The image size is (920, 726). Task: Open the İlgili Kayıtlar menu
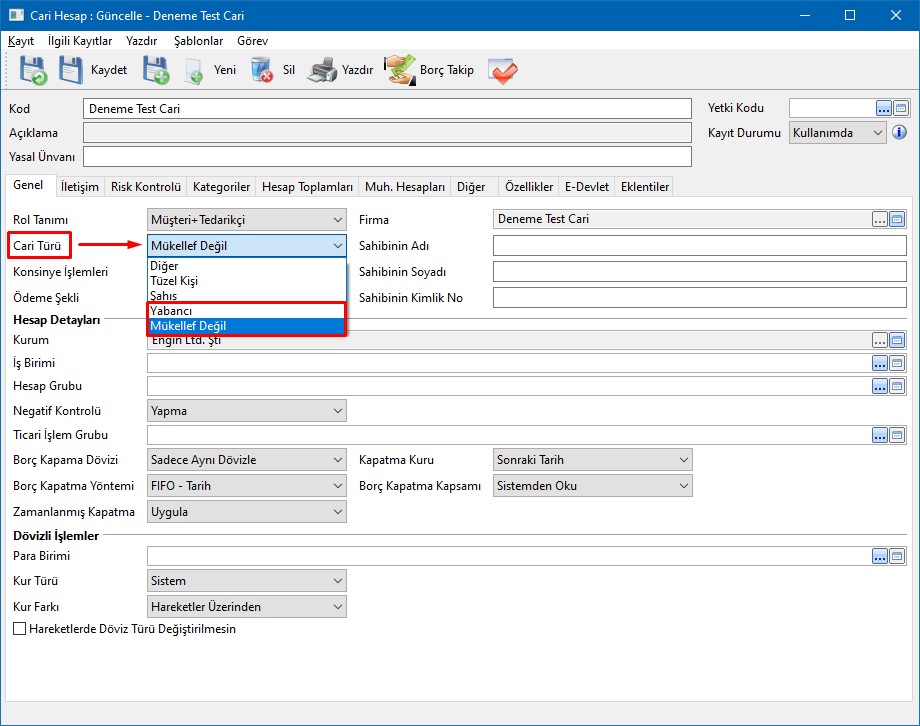pos(80,41)
